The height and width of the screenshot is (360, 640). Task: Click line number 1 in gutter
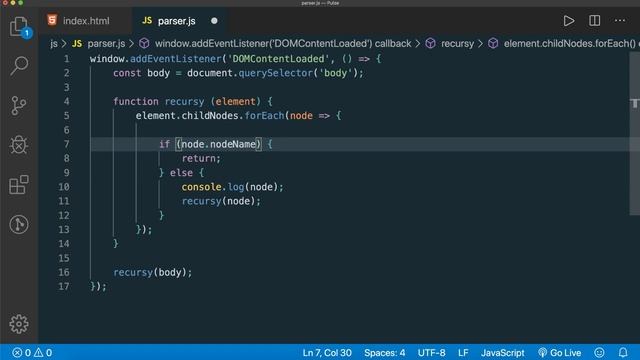pos(67,59)
